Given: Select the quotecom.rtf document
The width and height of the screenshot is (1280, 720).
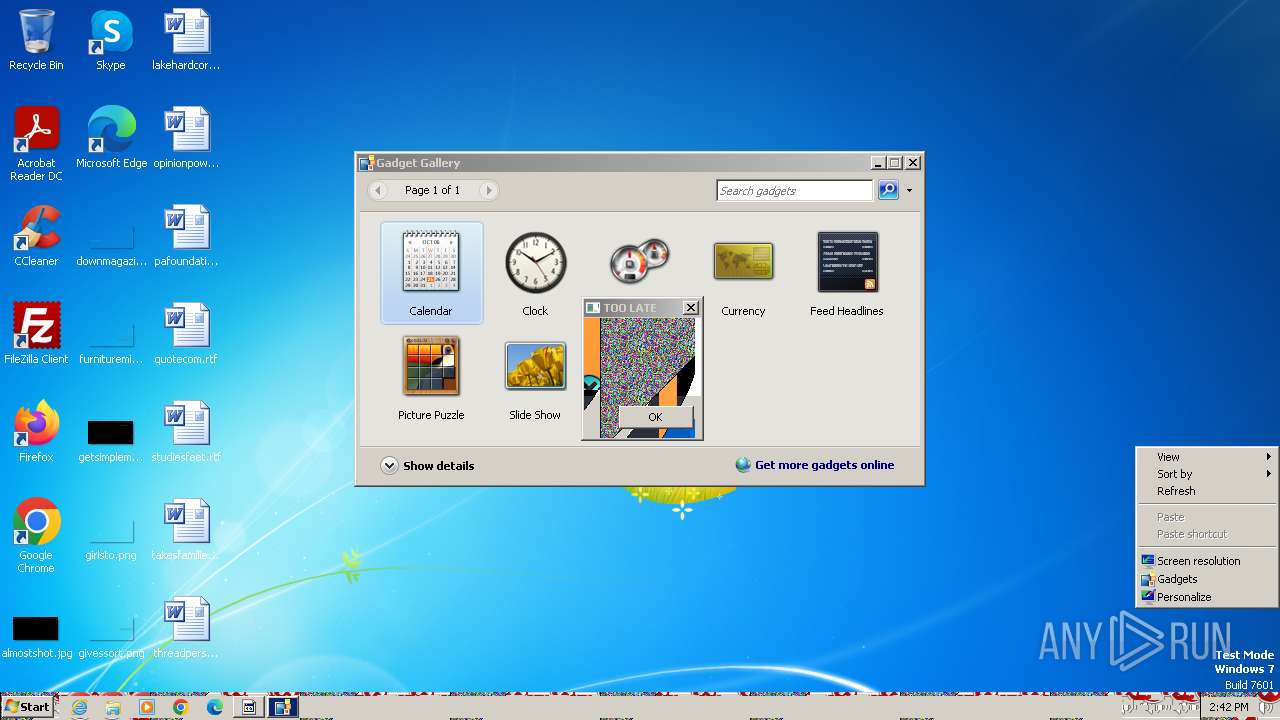Looking at the screenshot, I should 186,334.
